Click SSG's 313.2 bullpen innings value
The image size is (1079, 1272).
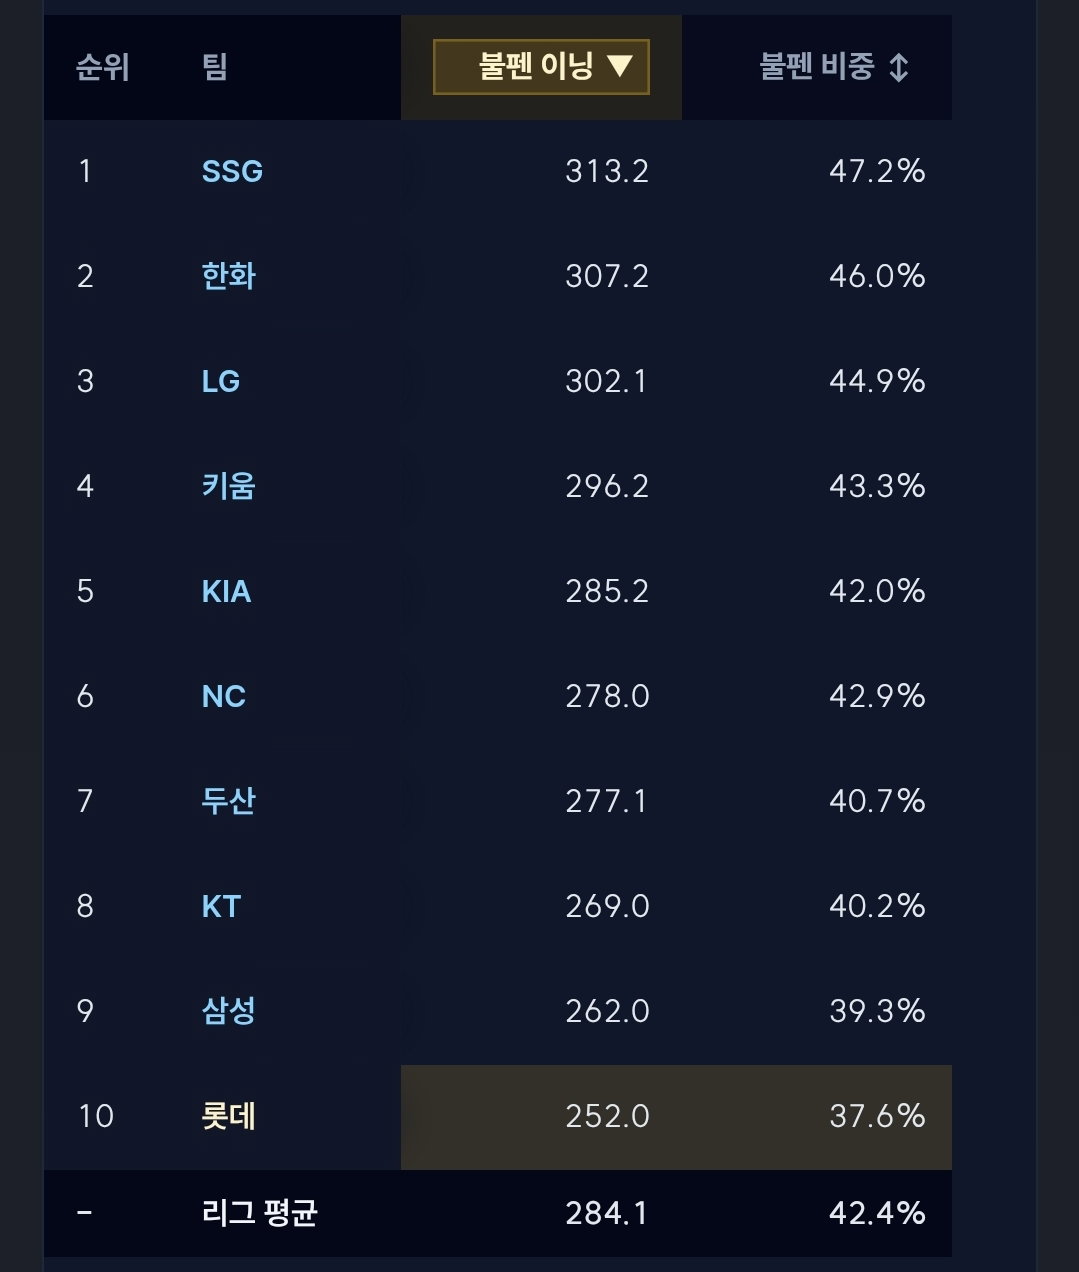pyautogui.click(x=607, y=172)
